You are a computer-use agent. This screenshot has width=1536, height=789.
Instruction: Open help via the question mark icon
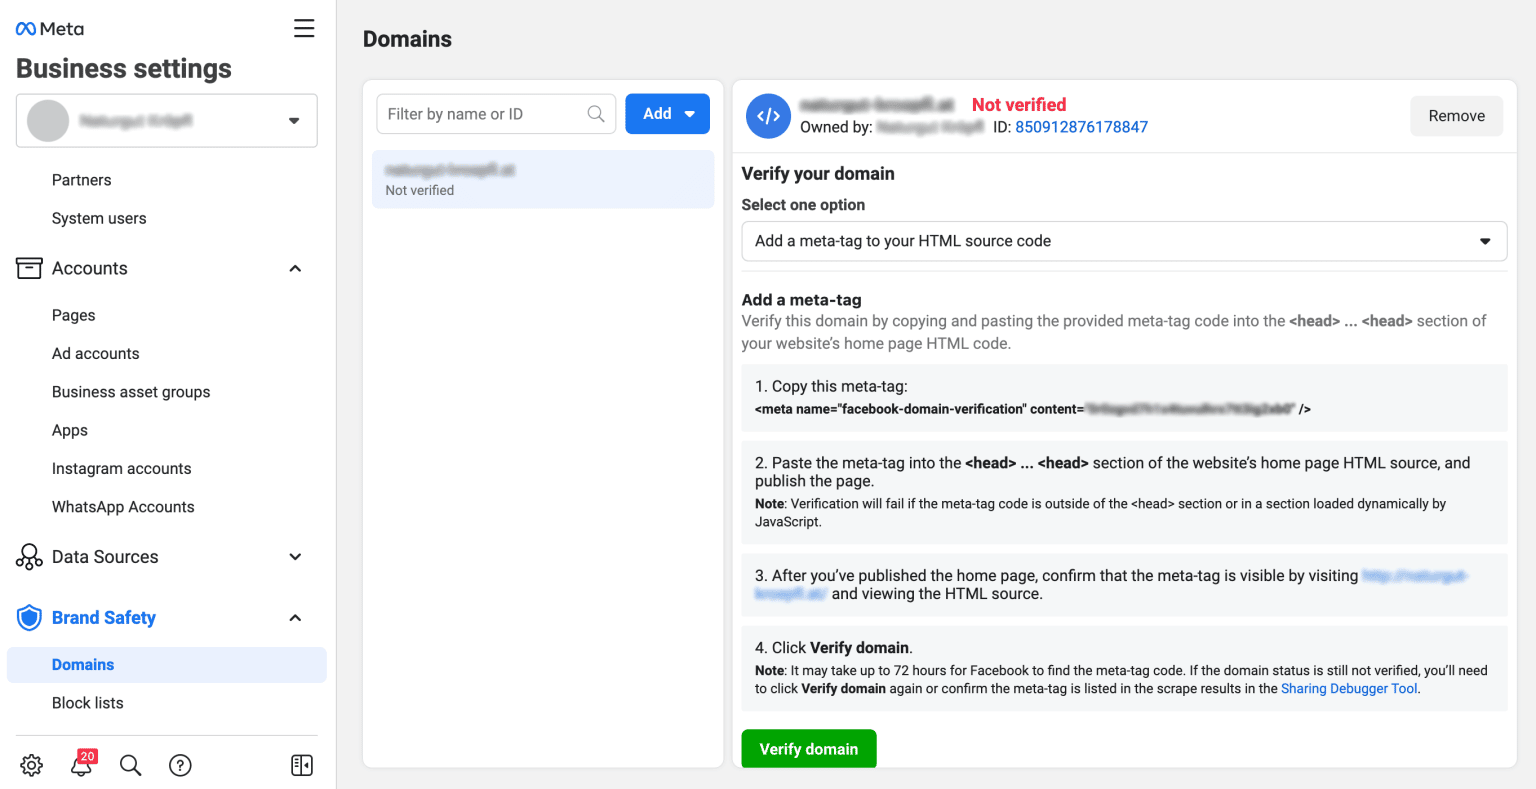point(180,765)
